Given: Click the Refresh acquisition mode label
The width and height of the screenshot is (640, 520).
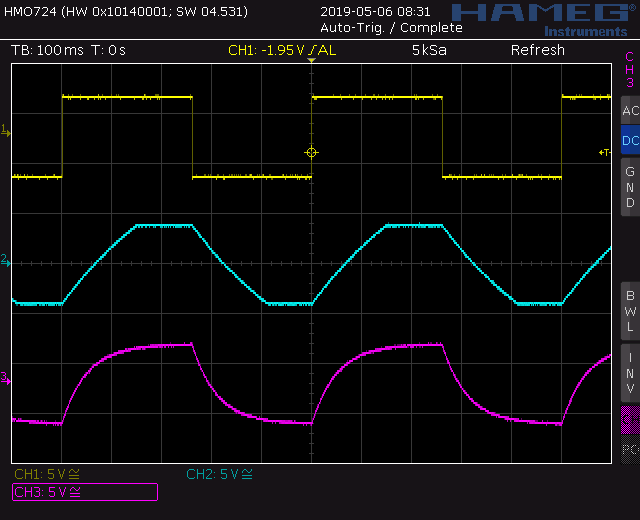Looking at the screenshot, I should [x=537, y=50].
